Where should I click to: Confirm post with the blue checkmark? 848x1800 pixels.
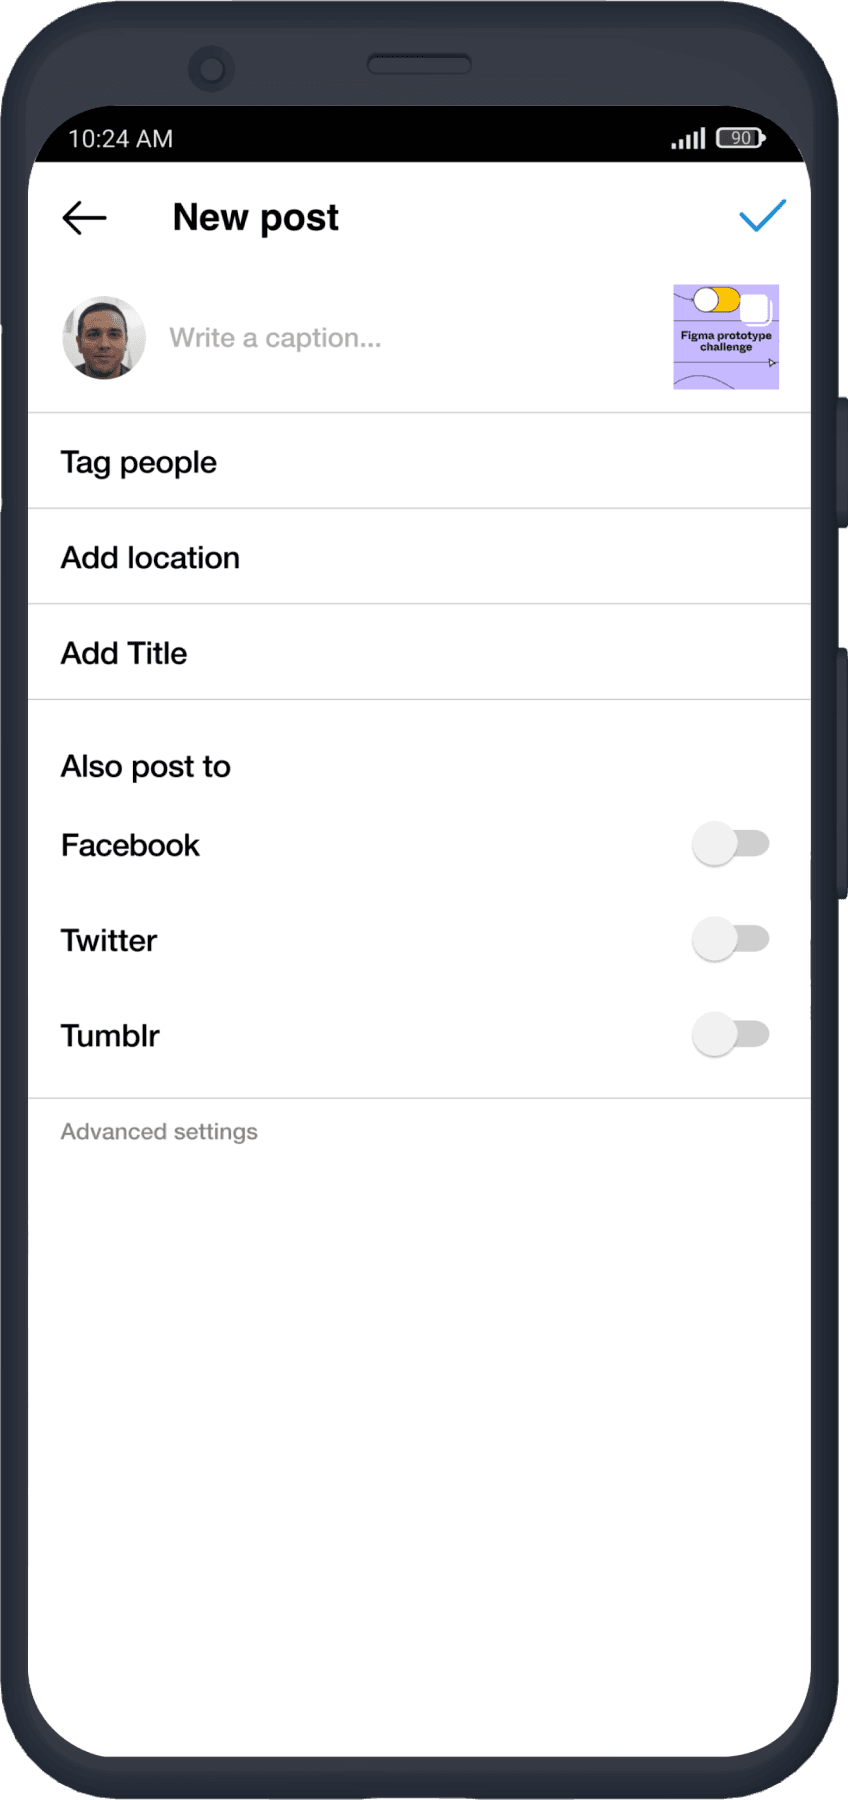pyautogui.click(x=762, y=215)
